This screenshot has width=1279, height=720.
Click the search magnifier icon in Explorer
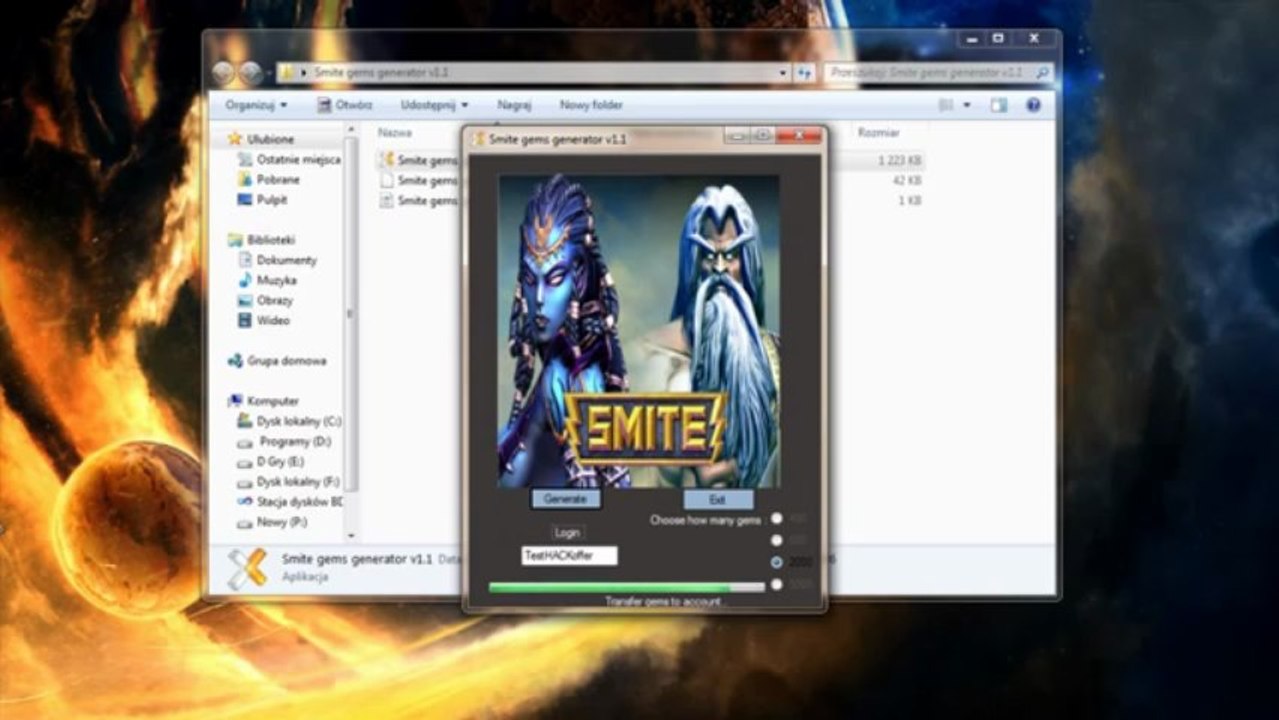point(1042,73)
